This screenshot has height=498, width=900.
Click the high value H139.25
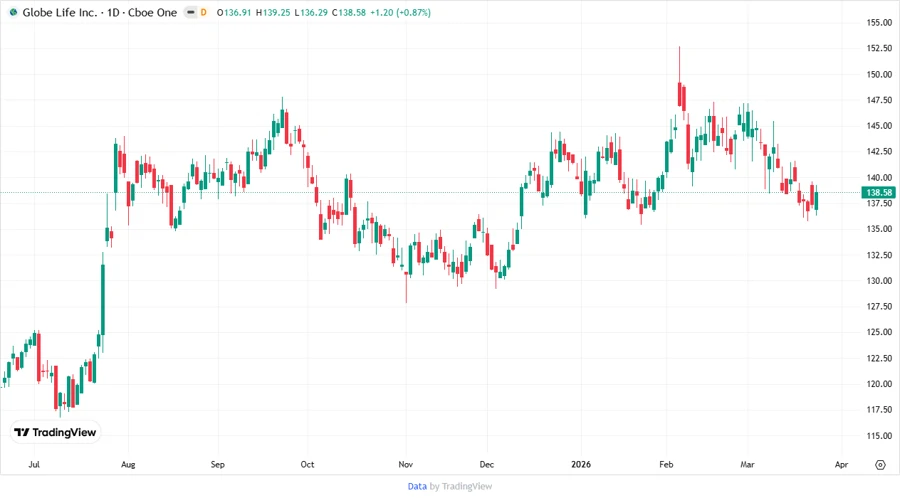[273, 12]
